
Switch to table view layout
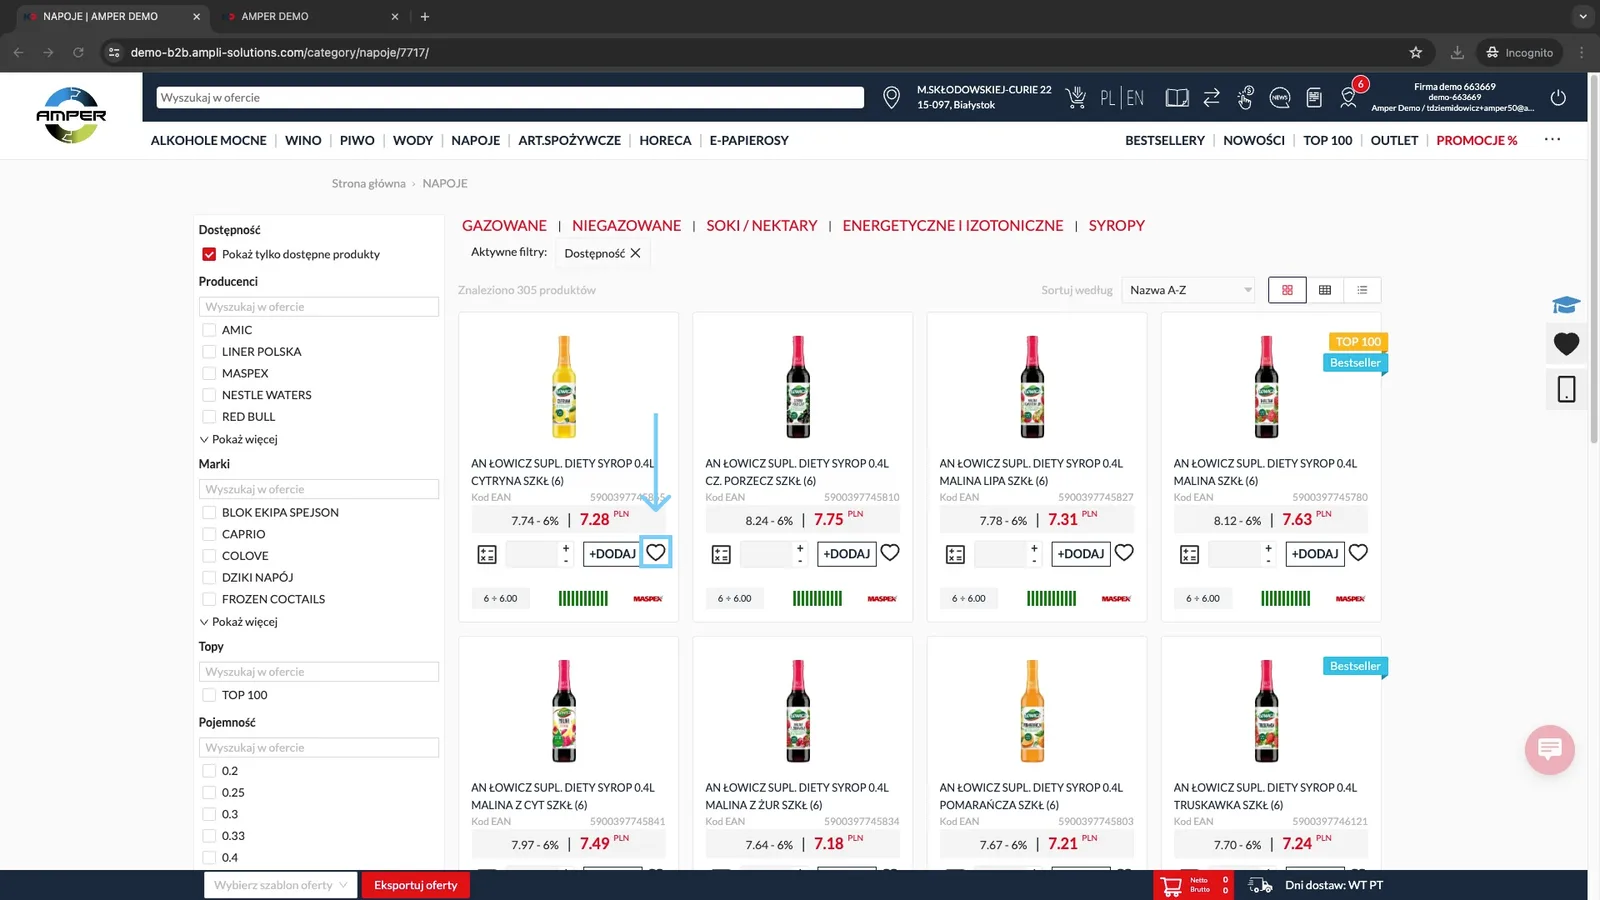pyautogui.click(x=1325, y=290)
